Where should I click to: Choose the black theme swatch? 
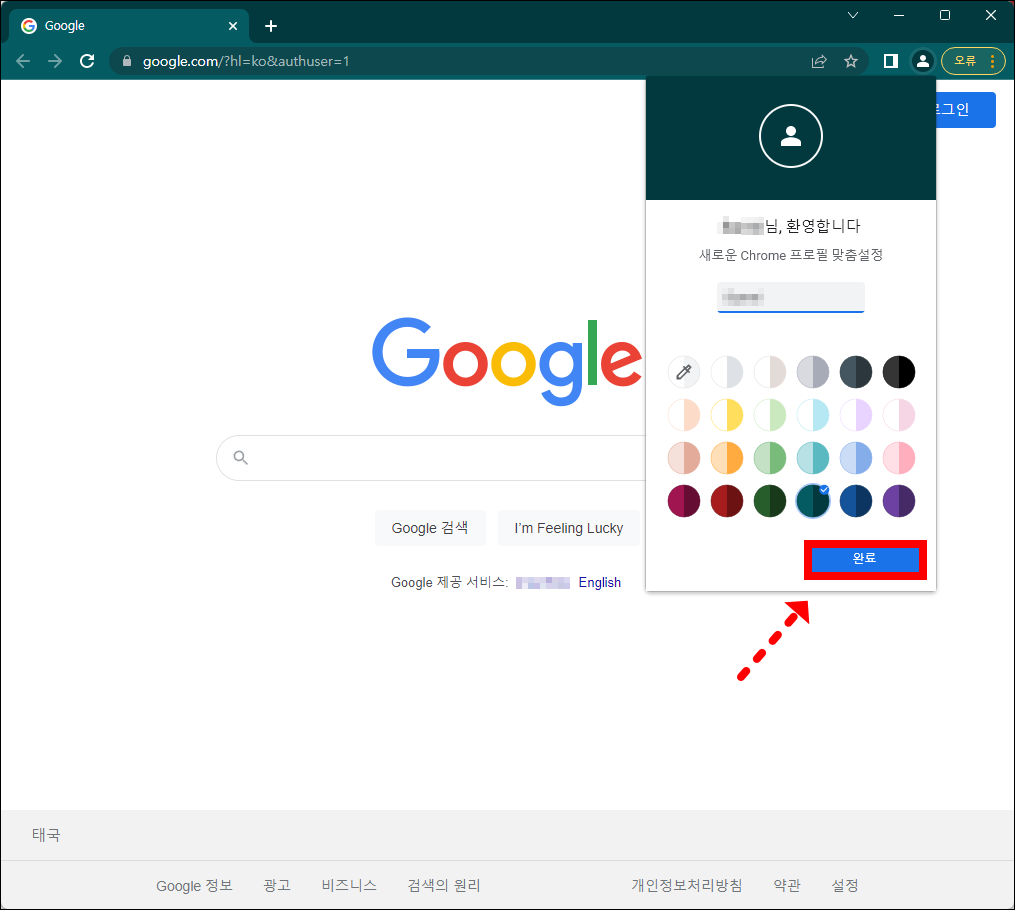(x=899, y=372)
